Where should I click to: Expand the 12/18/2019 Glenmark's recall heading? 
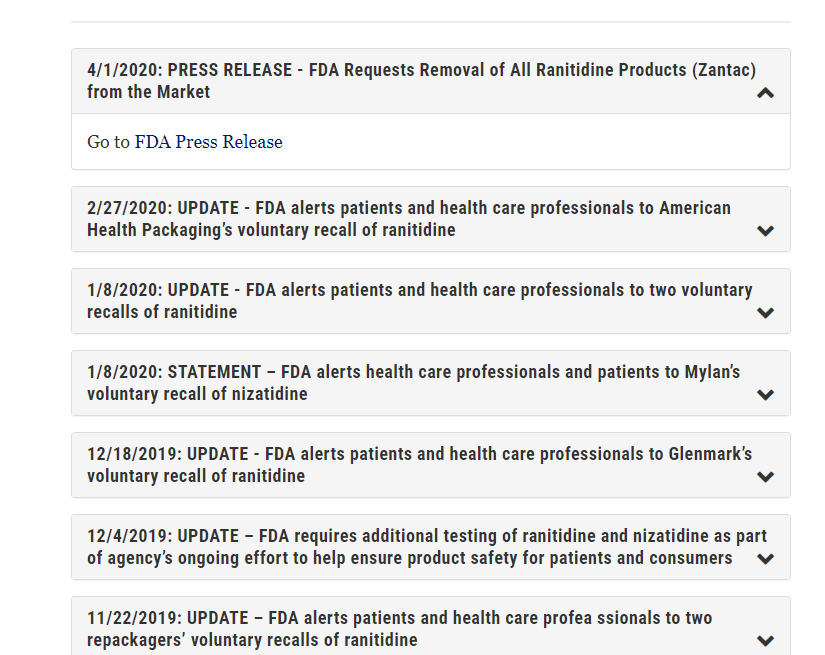pos(419,454)
